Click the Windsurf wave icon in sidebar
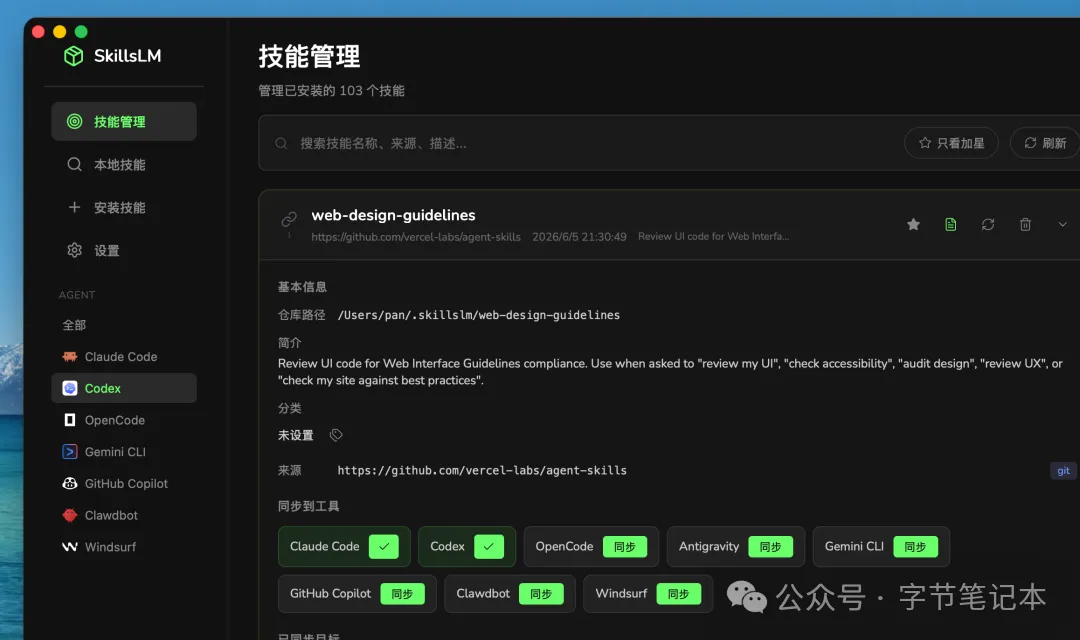Screen dimensions: 1080x640 click(70, 547)
